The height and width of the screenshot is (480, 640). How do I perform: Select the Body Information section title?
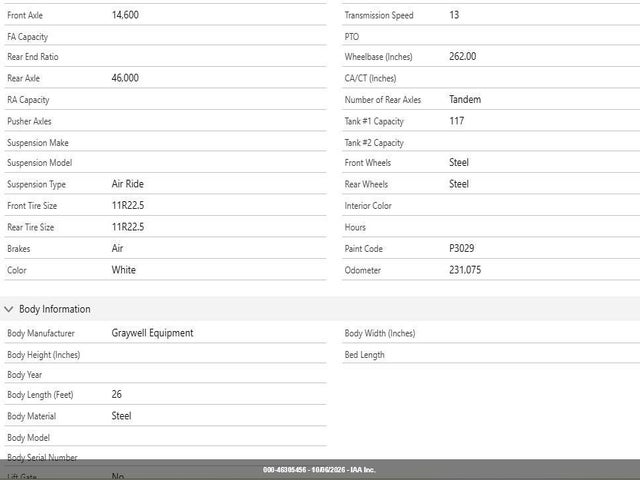click(55, 309)
